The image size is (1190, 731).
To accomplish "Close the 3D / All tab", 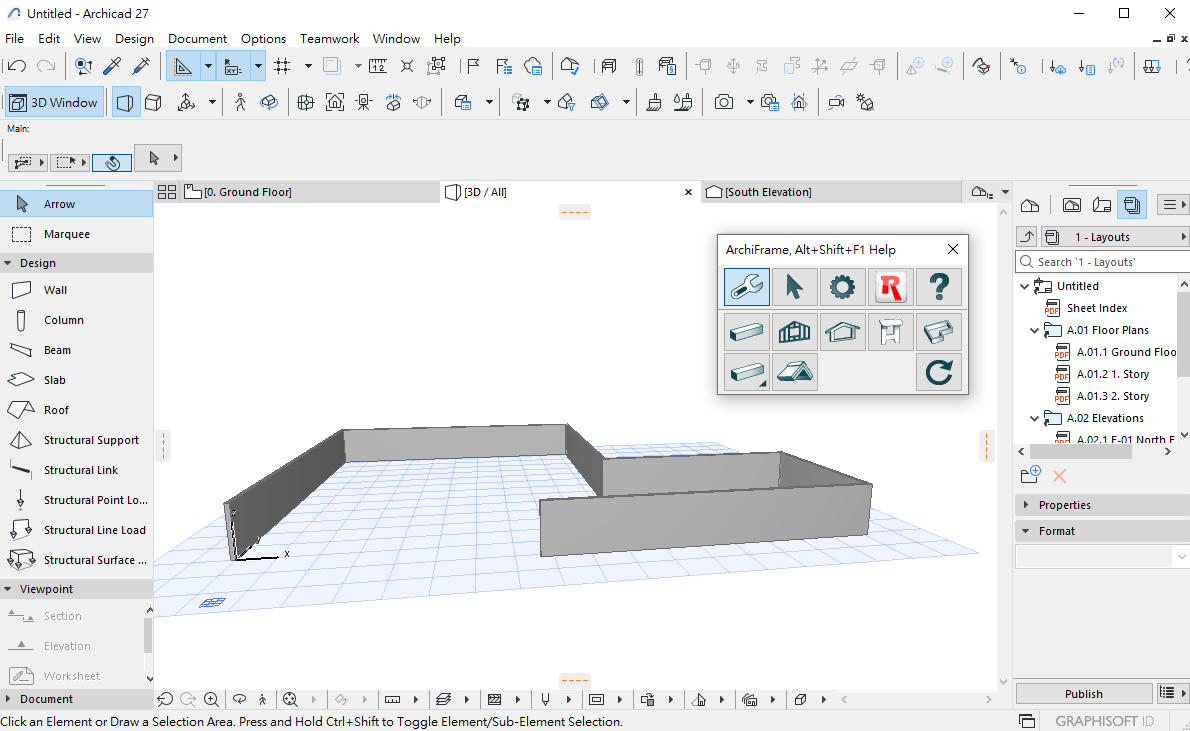I will click(x=688, y=192).
